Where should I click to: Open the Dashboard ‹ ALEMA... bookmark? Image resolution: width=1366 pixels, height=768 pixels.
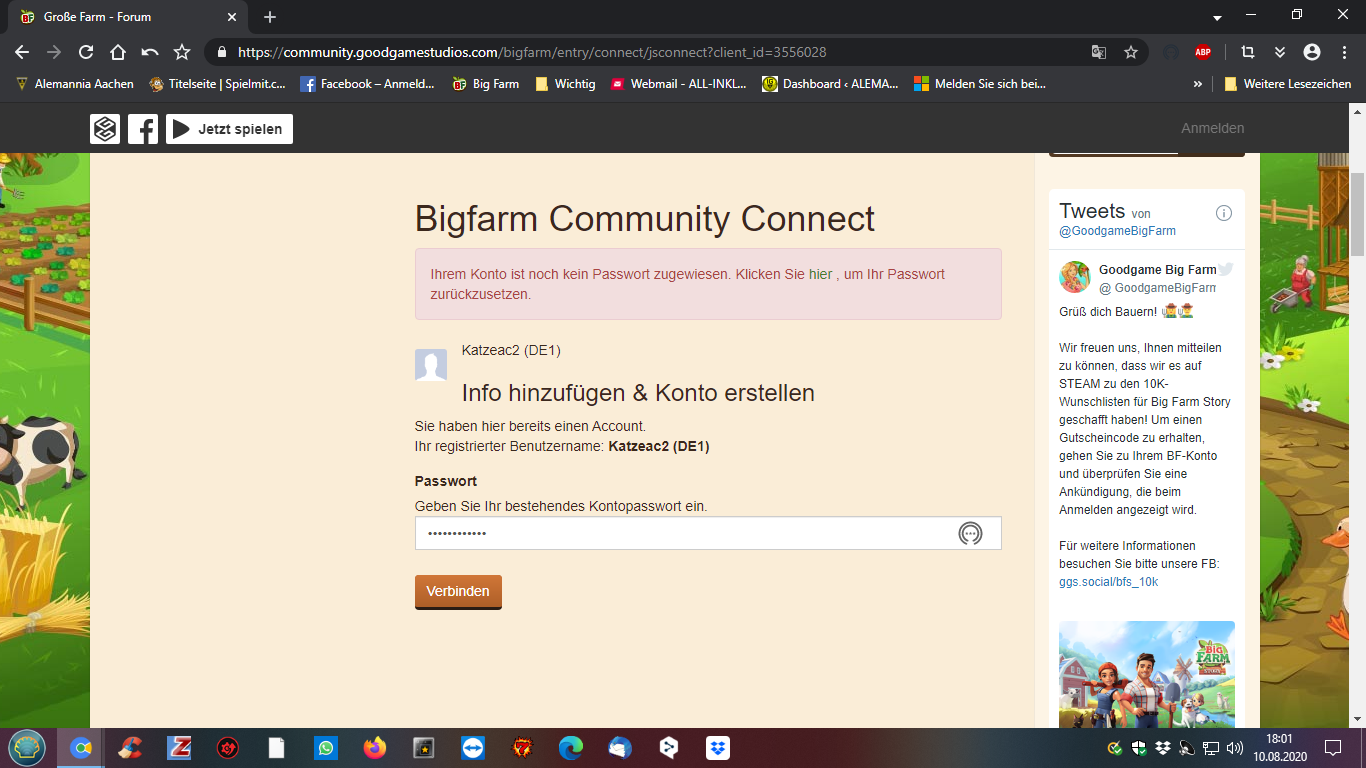[829, 84]
